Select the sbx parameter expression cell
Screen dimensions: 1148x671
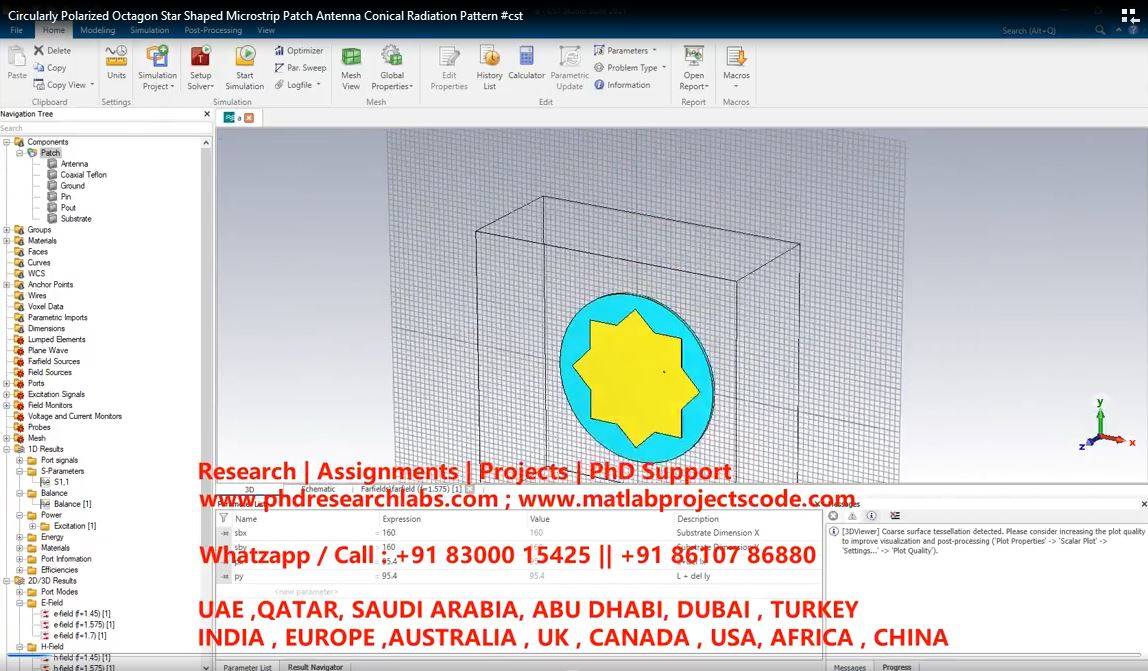[452, 533]
